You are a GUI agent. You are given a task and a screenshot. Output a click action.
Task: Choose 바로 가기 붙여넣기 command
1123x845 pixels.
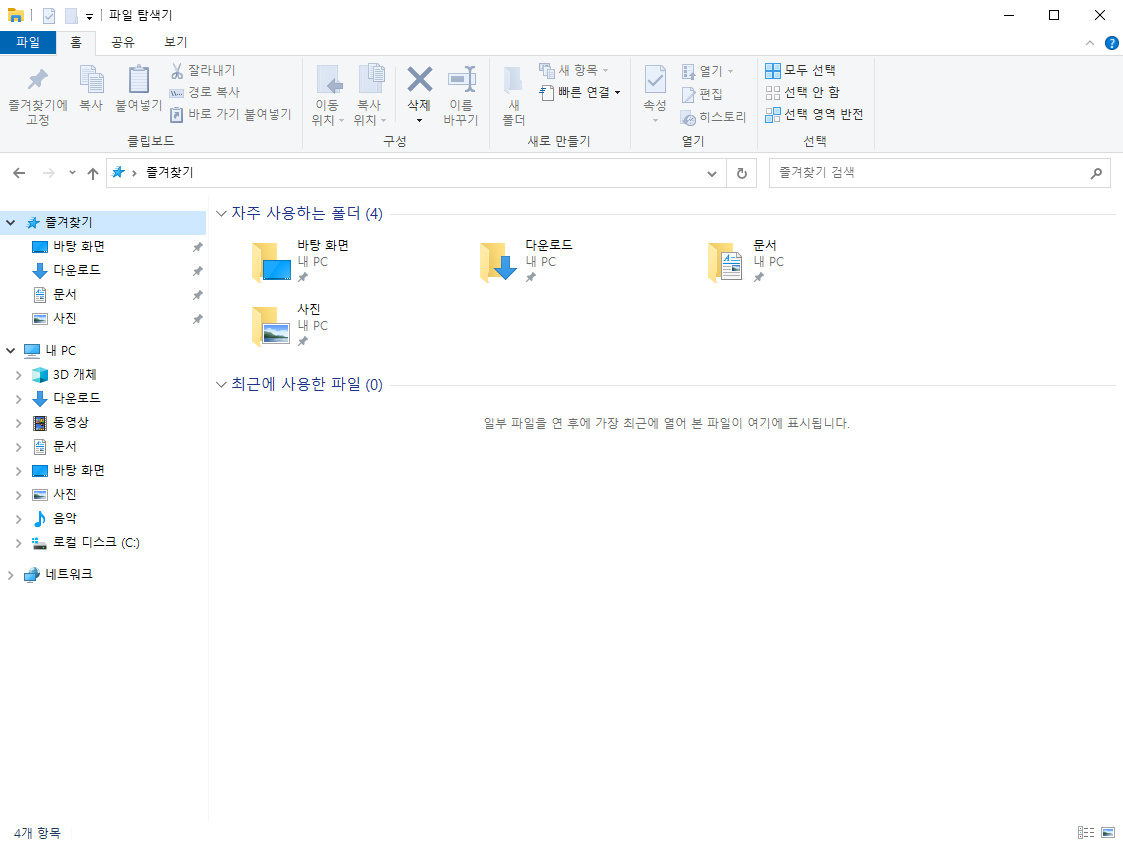coord(231,115)
